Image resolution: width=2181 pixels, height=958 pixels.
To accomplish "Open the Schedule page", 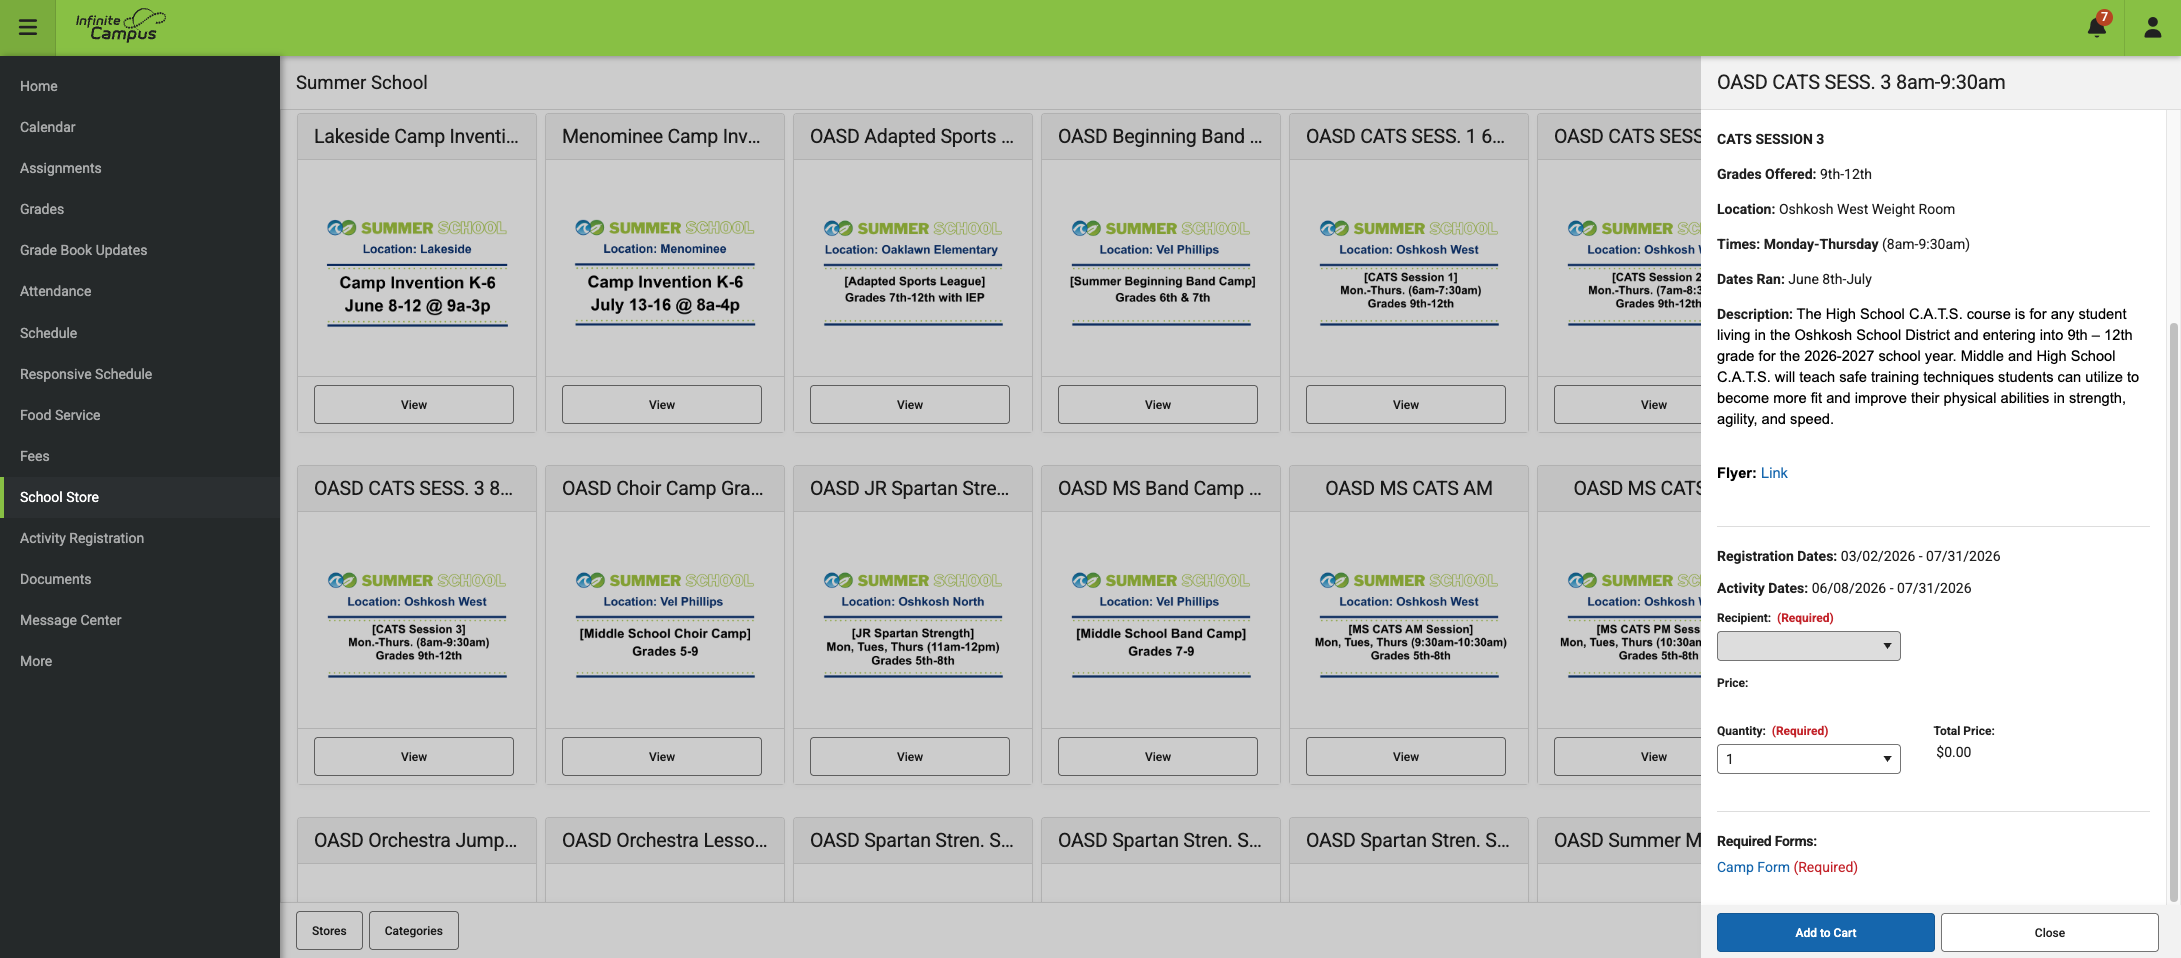I will [140, 333].
